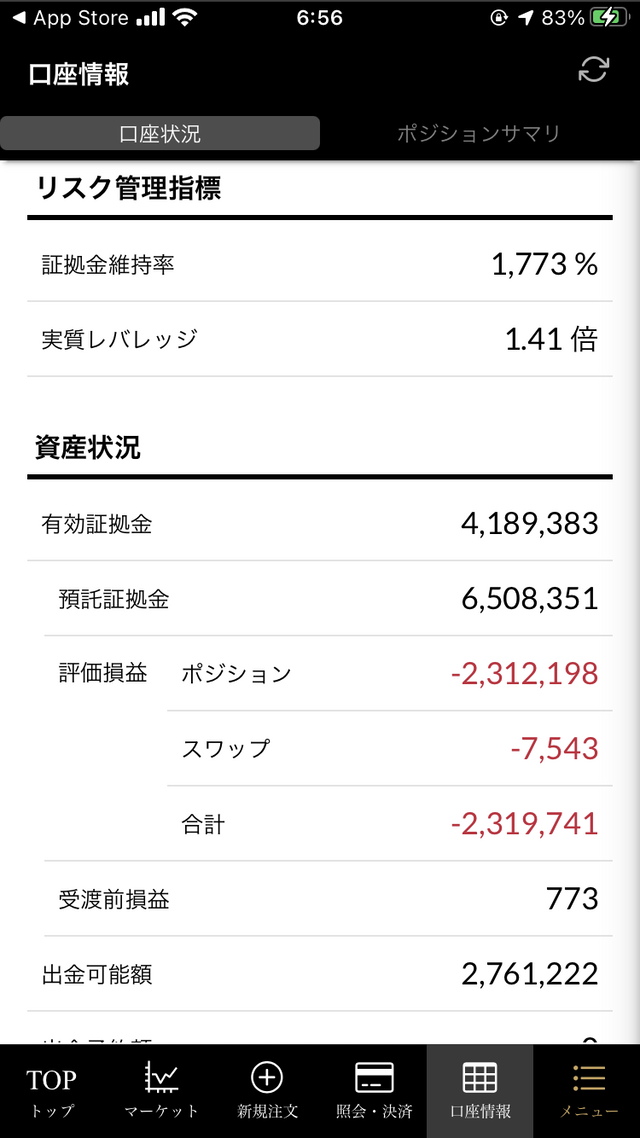The height and width of the screenshot is (1138, 640).
Task: Tap the スワップ loss value
Action: click(x=554, y=749)
